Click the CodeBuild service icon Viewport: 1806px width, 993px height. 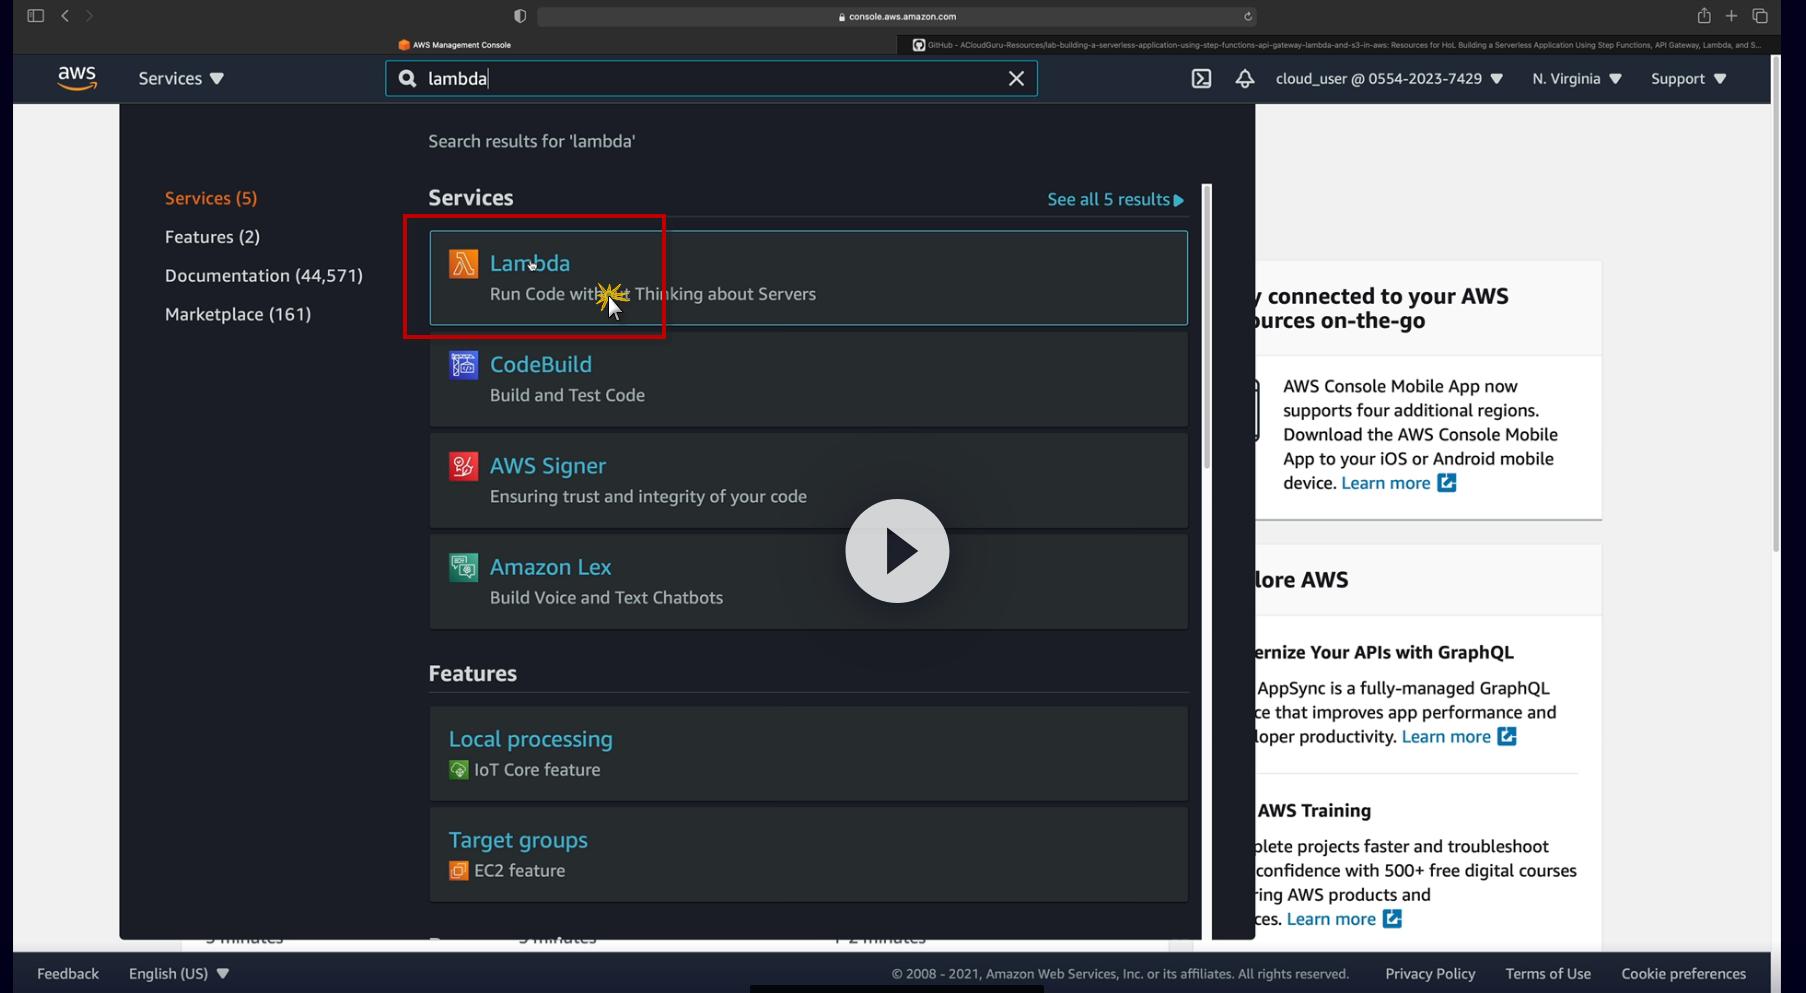point(463,365)
